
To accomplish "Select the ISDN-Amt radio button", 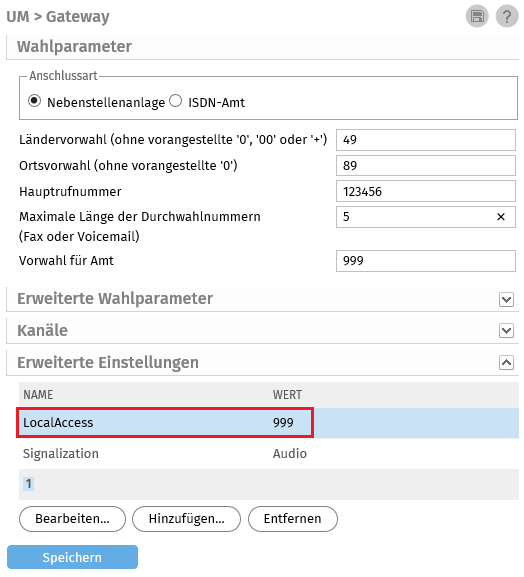I will tap(176, 101).
